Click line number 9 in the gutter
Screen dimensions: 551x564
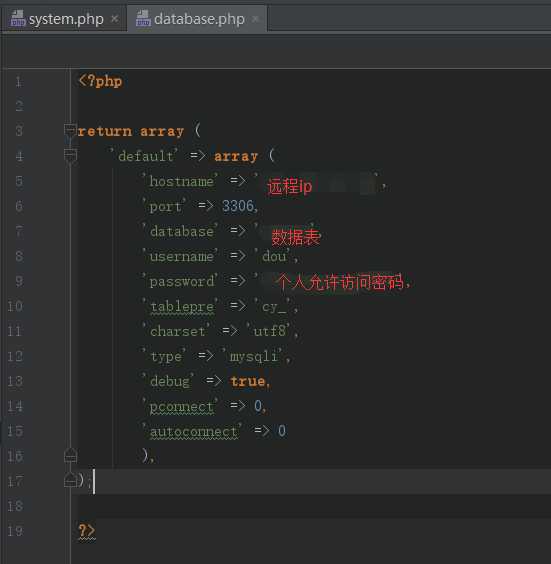point(19,281)
